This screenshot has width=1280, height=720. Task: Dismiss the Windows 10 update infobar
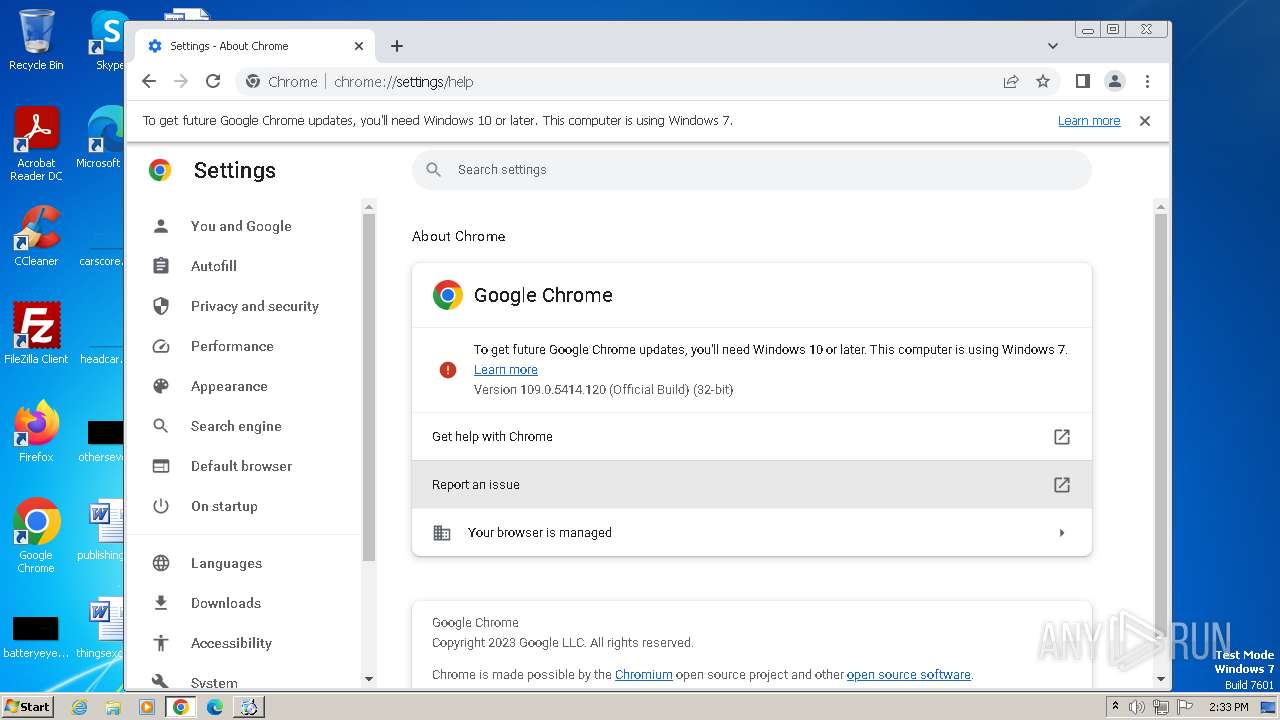click(1145, 121)
